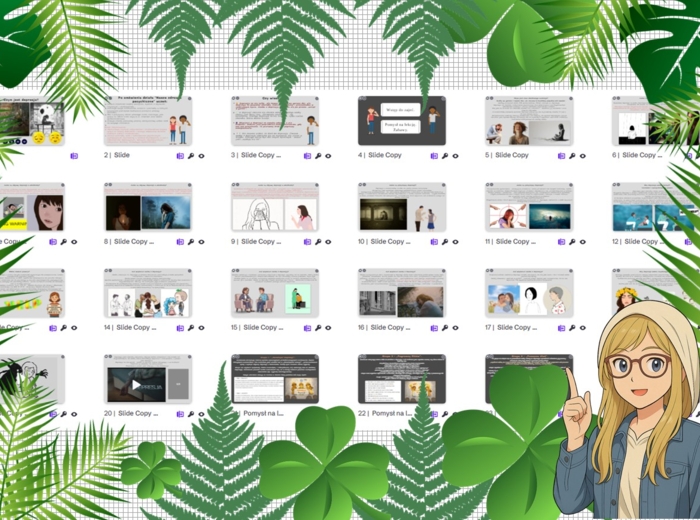Open the purple notes icon for slide 5

(561, 156)
